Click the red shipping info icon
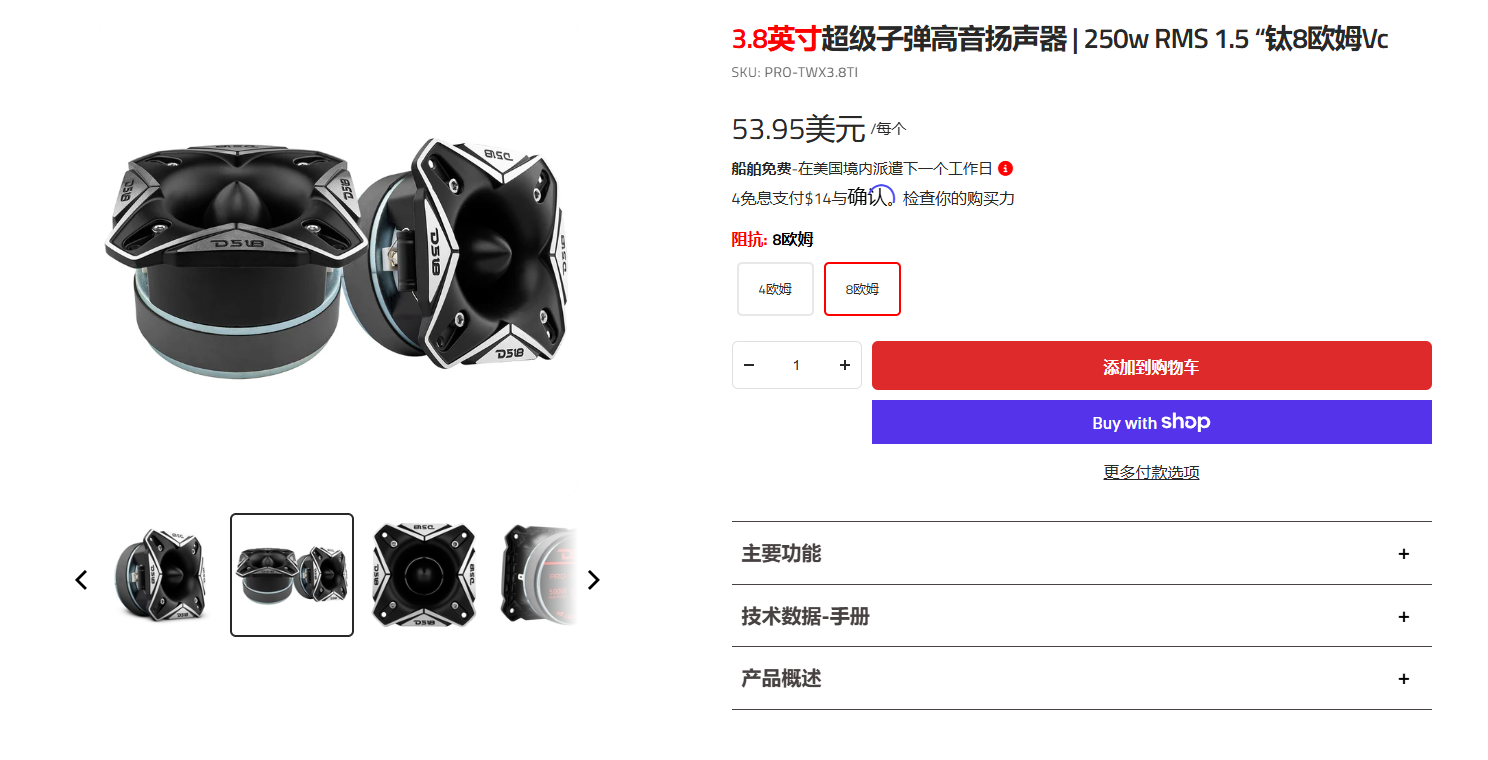The image size is (1488, 760). pos(1006,168)
